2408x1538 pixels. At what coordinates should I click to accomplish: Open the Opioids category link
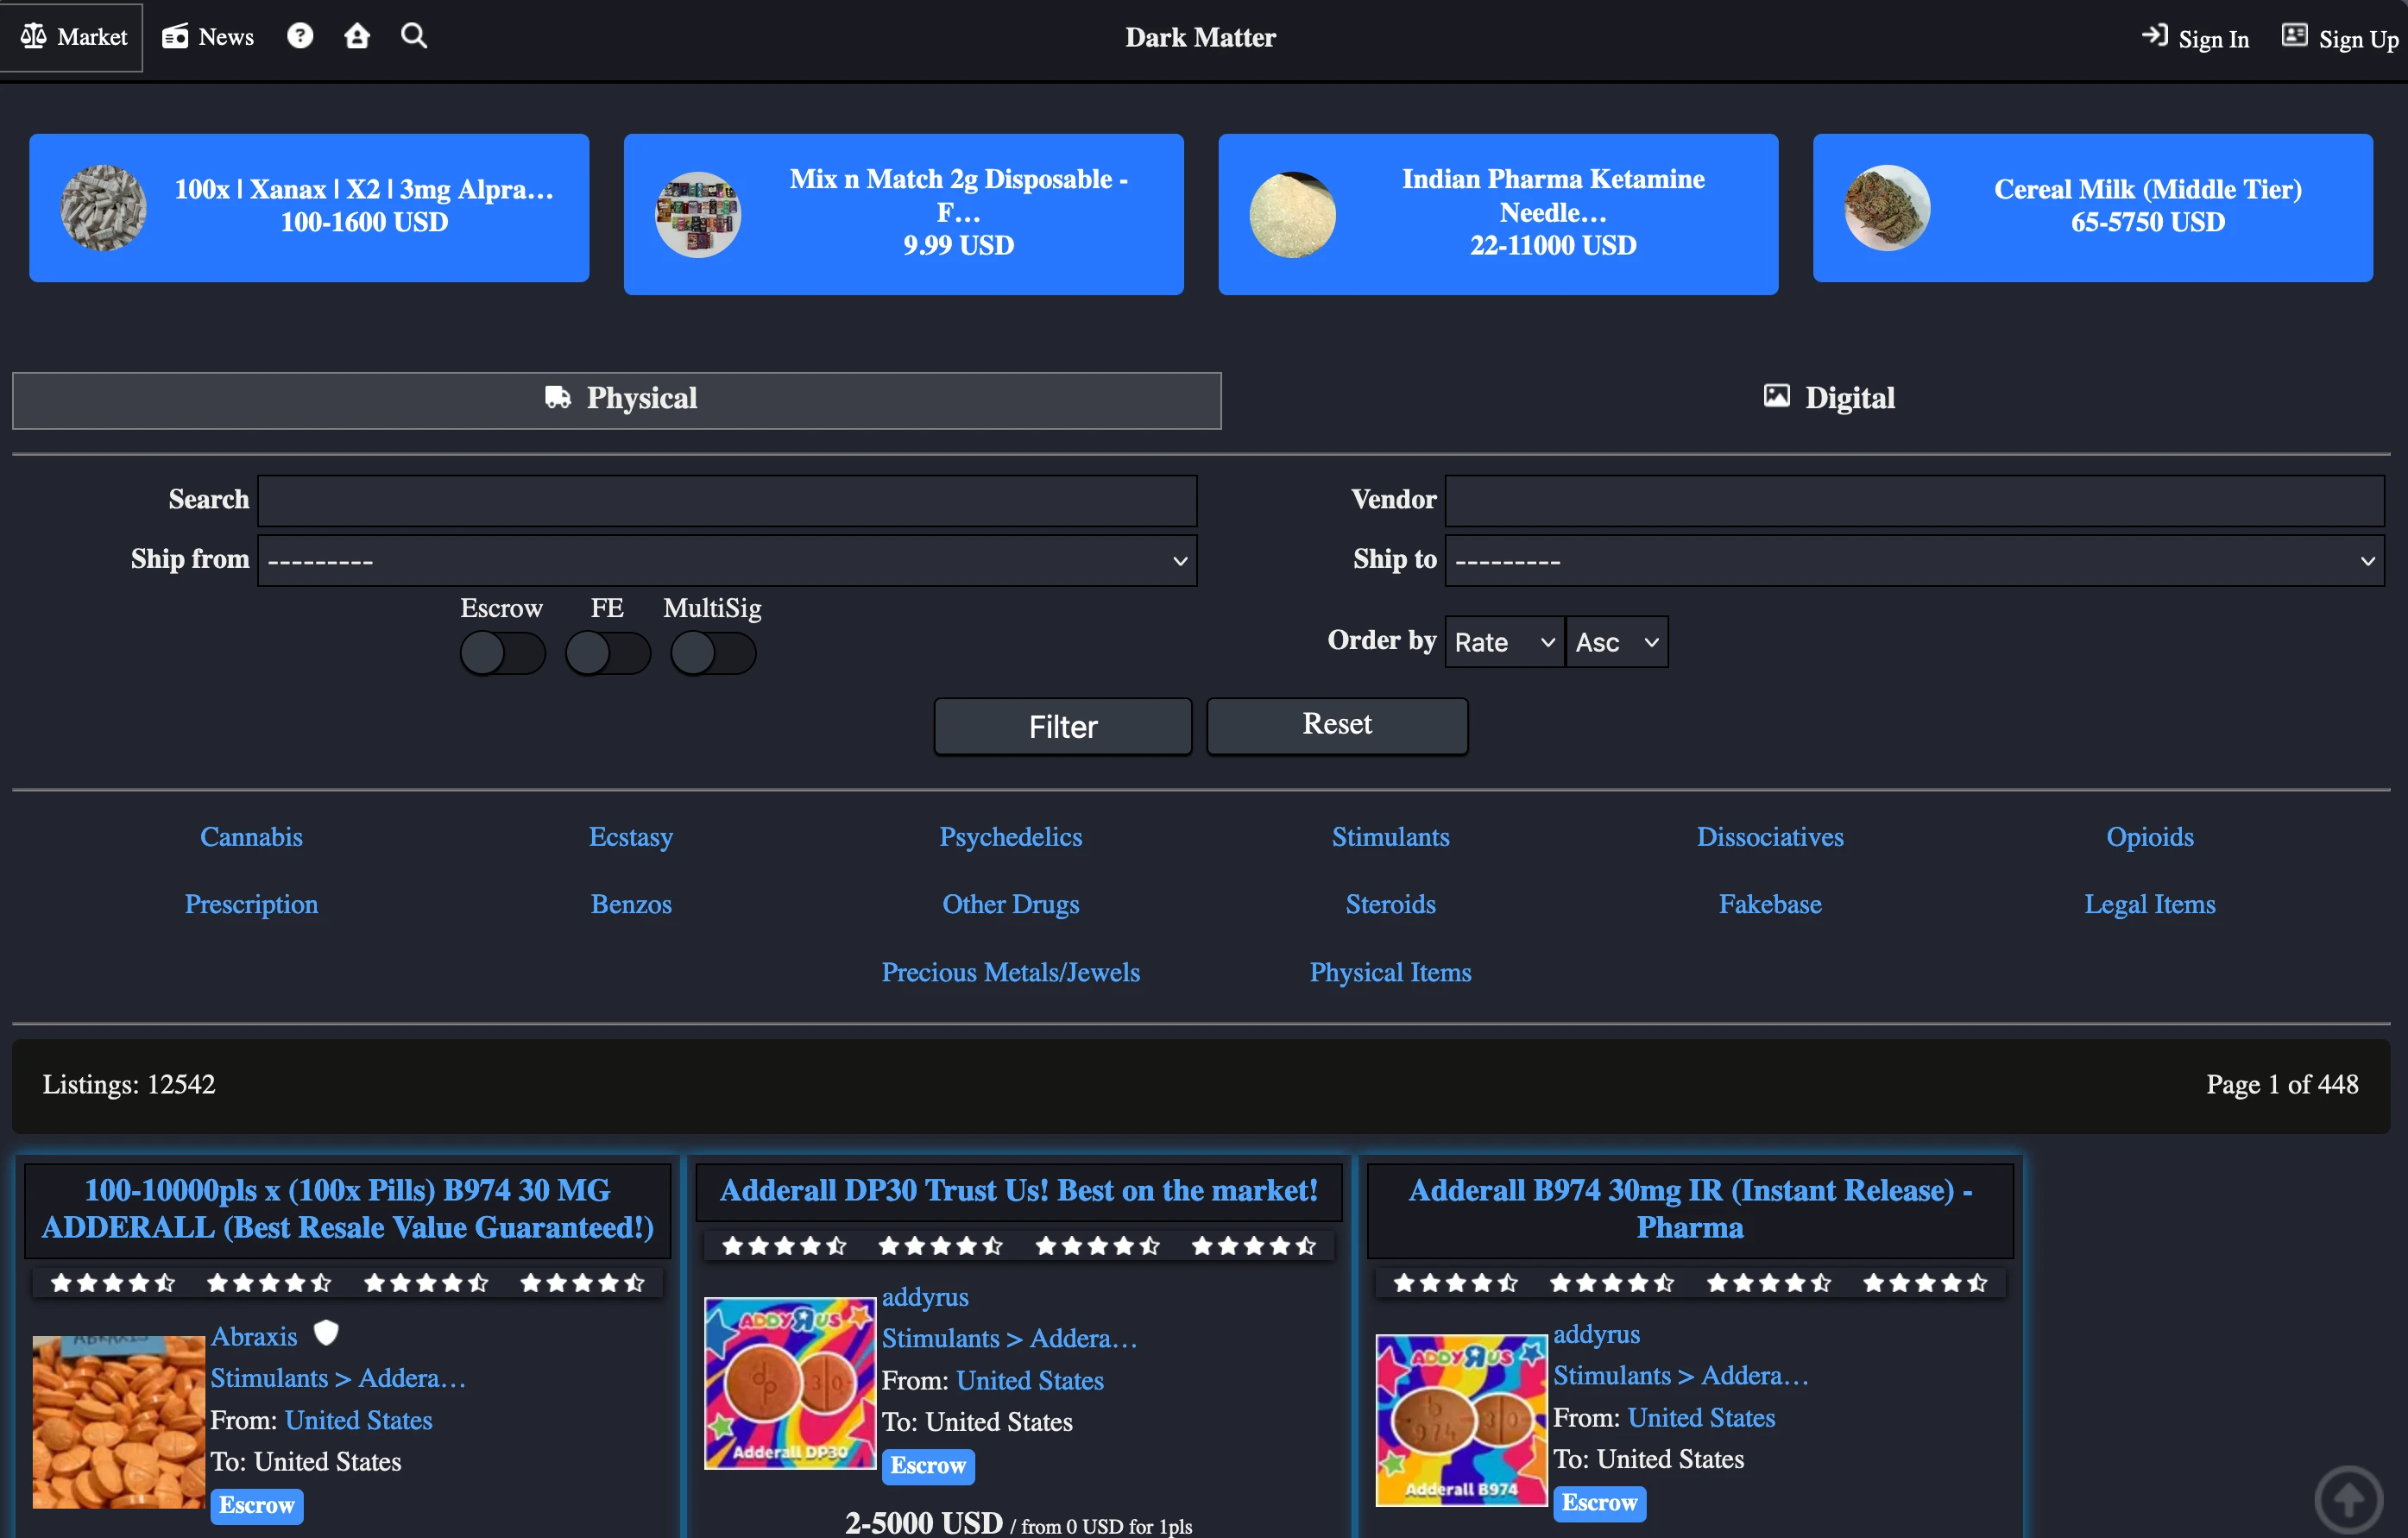pos(2150,837)
